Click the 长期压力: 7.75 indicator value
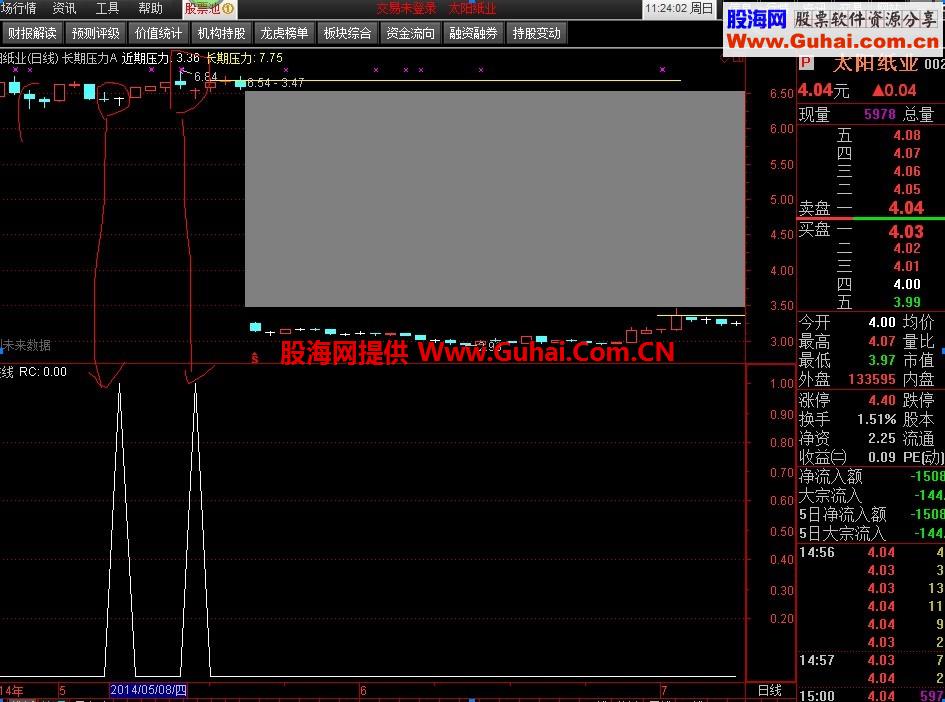This screenshot has width=945, height=702. pos(244,58)
